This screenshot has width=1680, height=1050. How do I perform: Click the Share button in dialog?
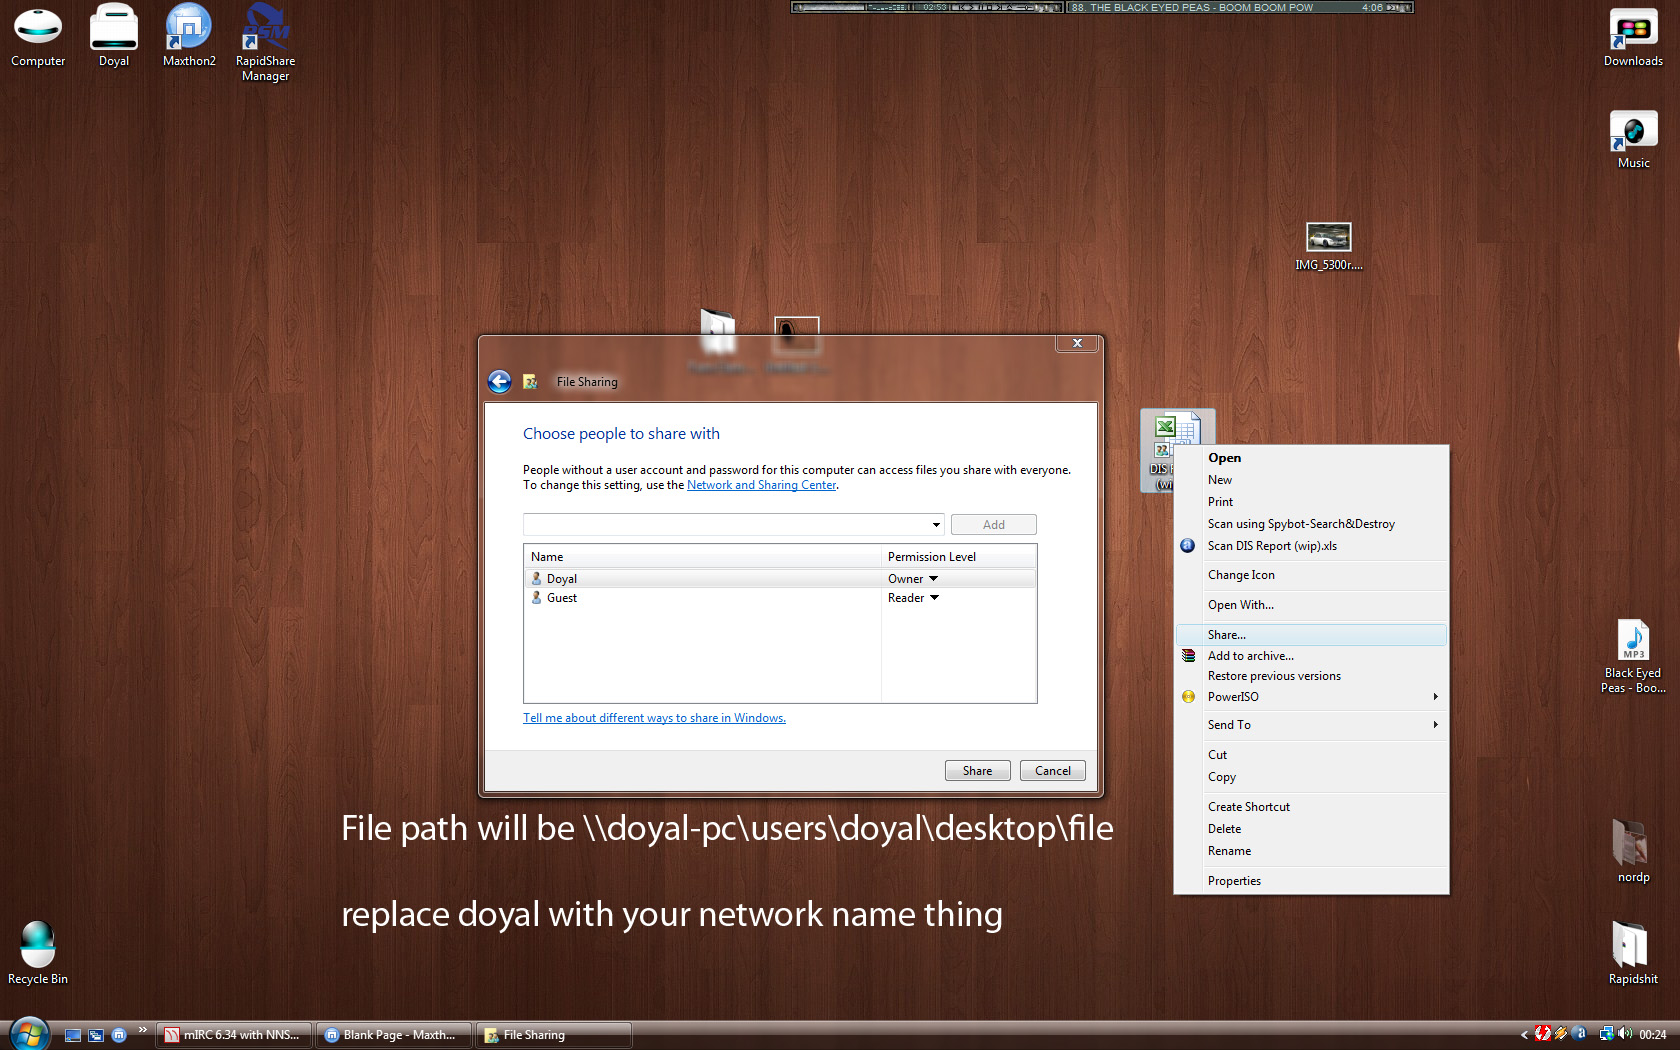coord(977,771)
